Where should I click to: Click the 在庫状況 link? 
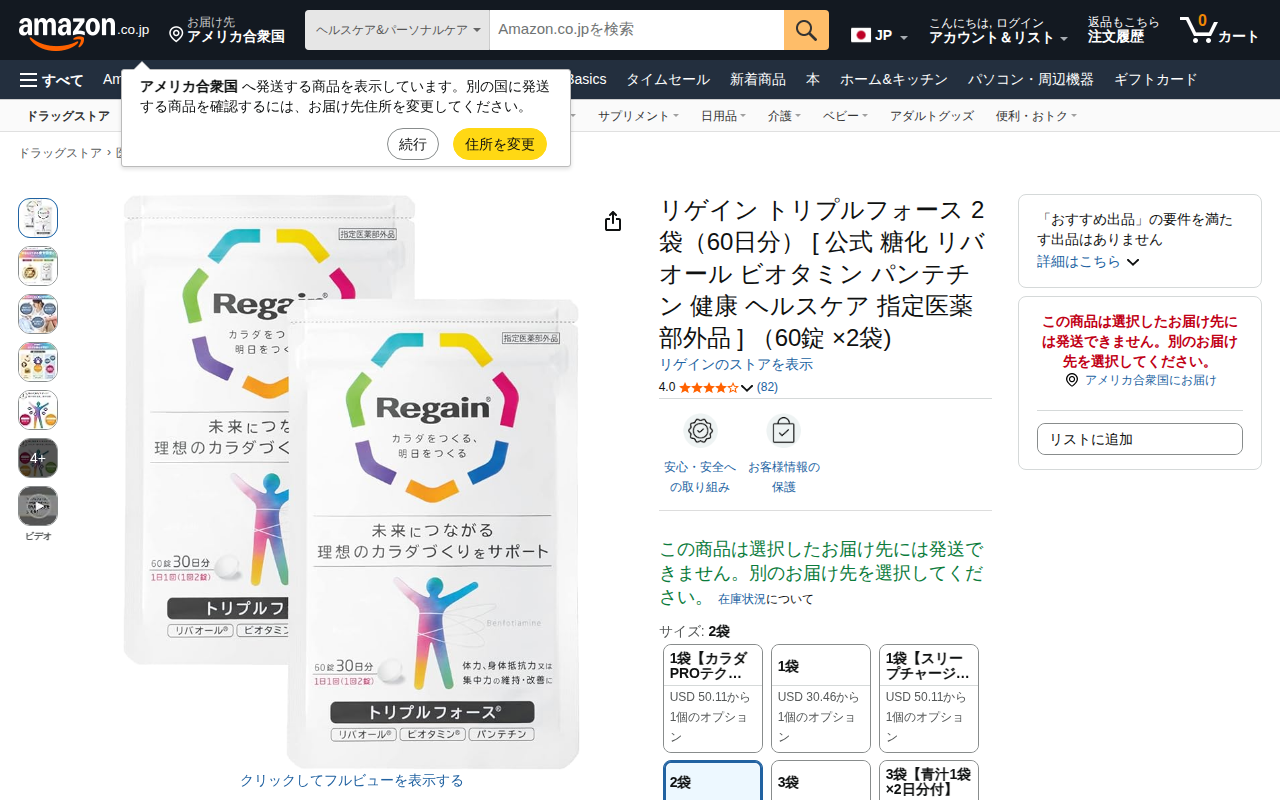742,599
